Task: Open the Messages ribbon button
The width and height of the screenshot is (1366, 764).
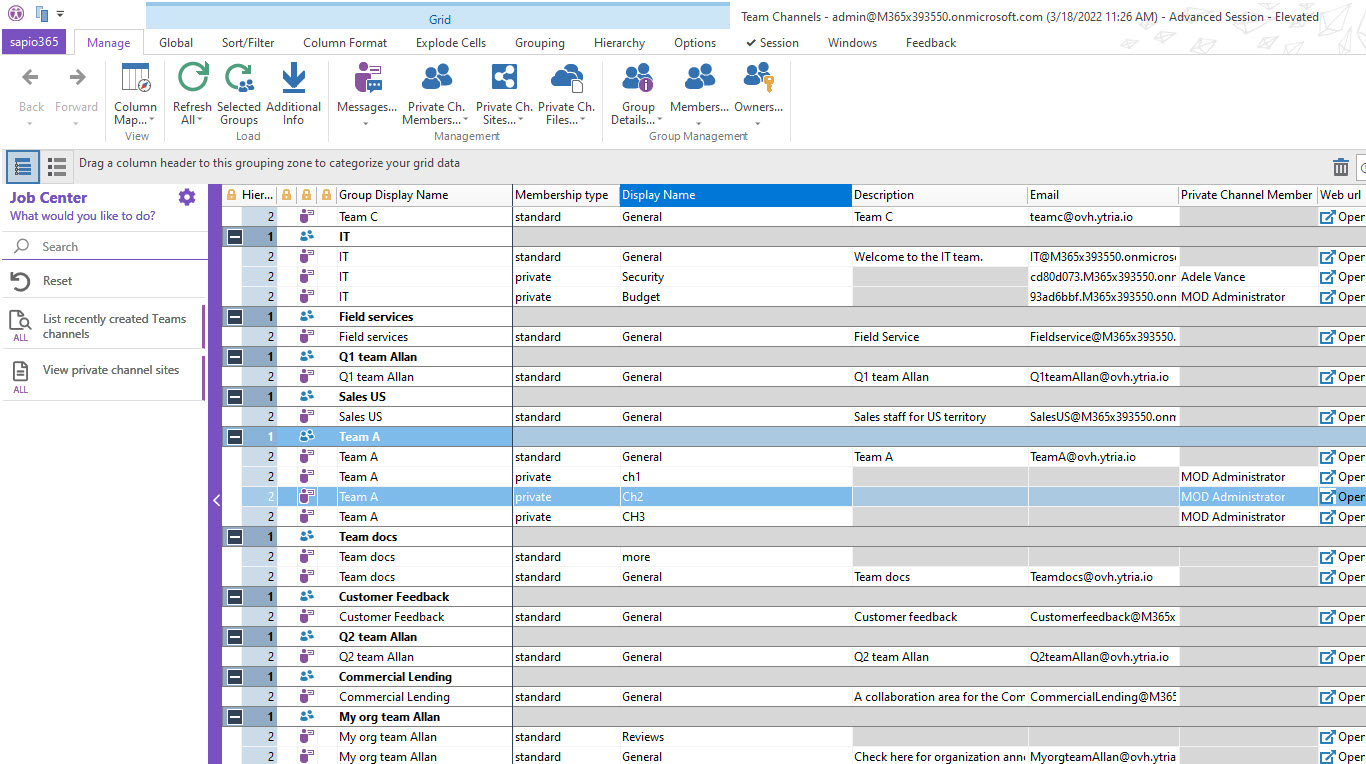Action: pos(366,79)
